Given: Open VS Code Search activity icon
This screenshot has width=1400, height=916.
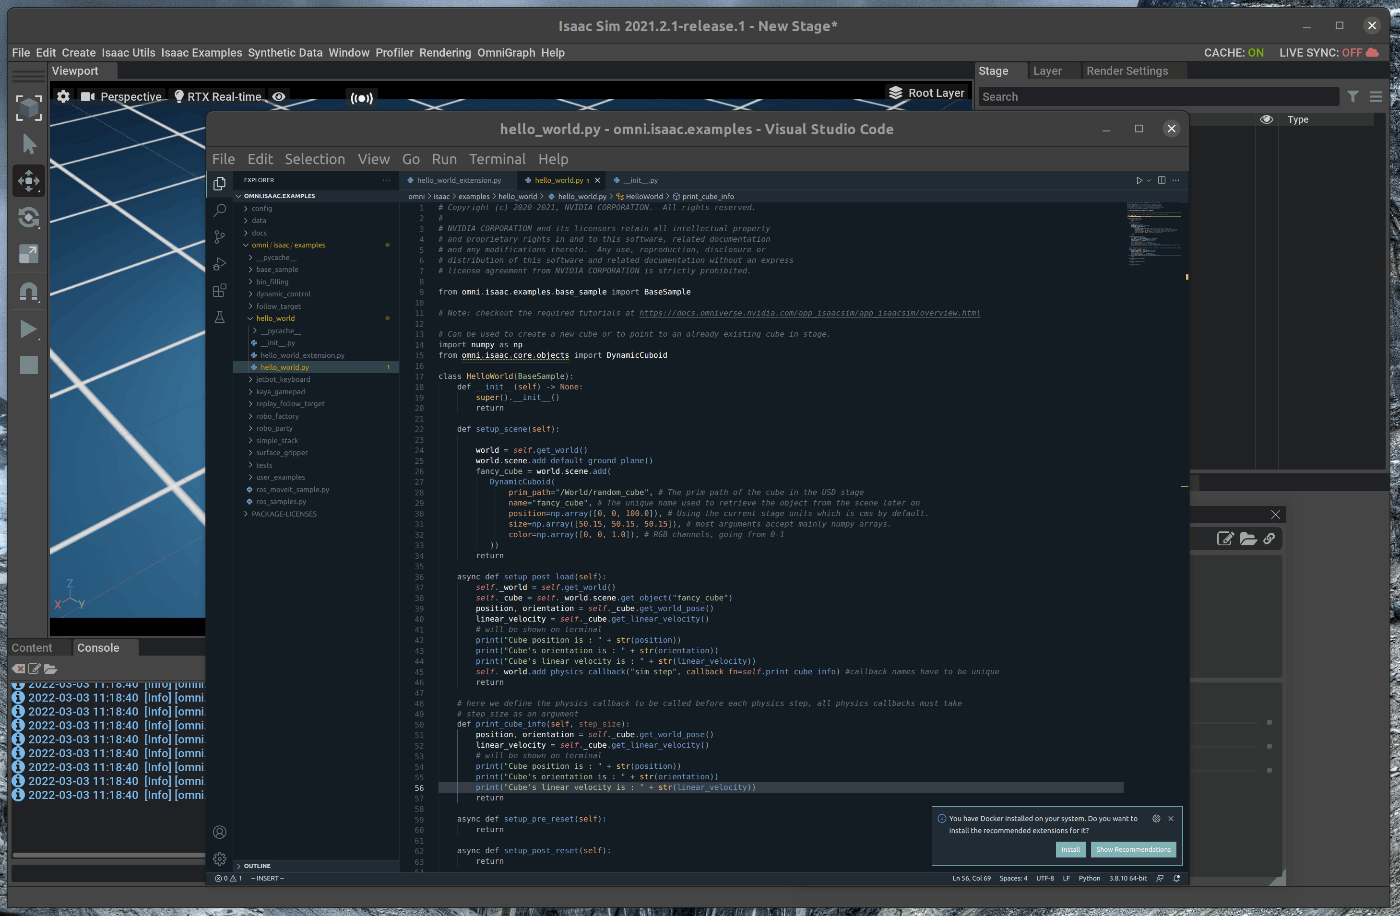Looking at the screenshot, I should coord(219,210).
